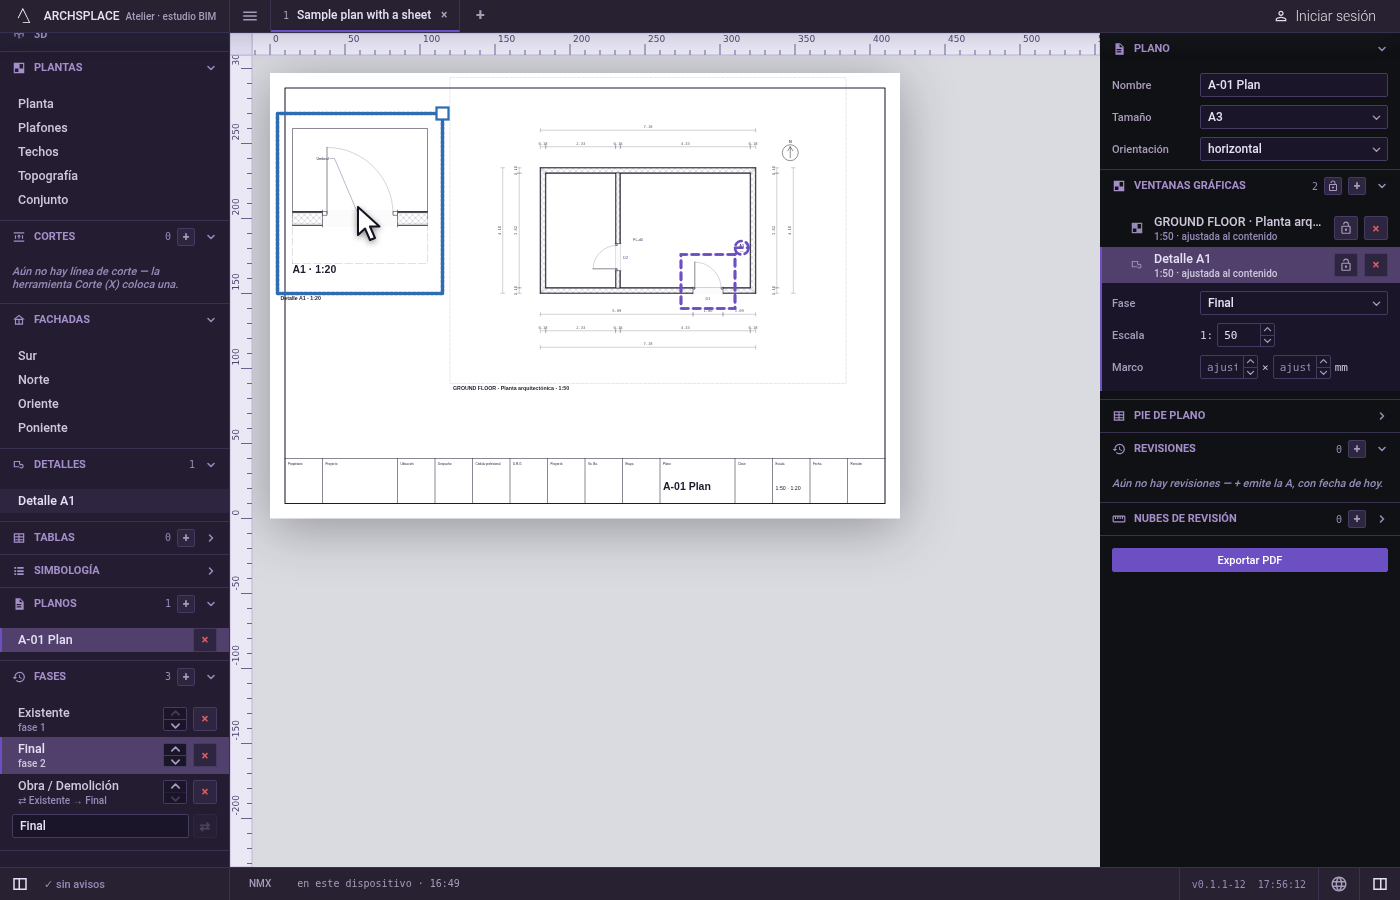The width and height of the screenshot is (1400, 900).
Task: Remove the Detalle A1 viewport
Action: (1376, 265)
